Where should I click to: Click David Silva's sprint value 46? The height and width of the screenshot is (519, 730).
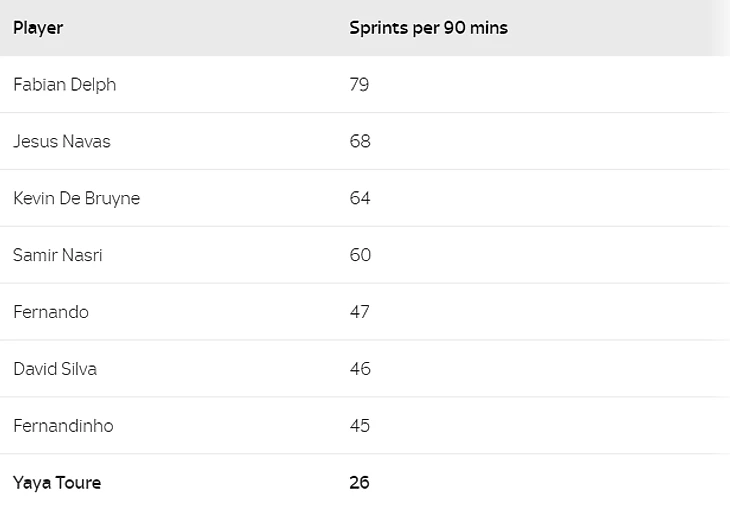[x=359, y=369]
